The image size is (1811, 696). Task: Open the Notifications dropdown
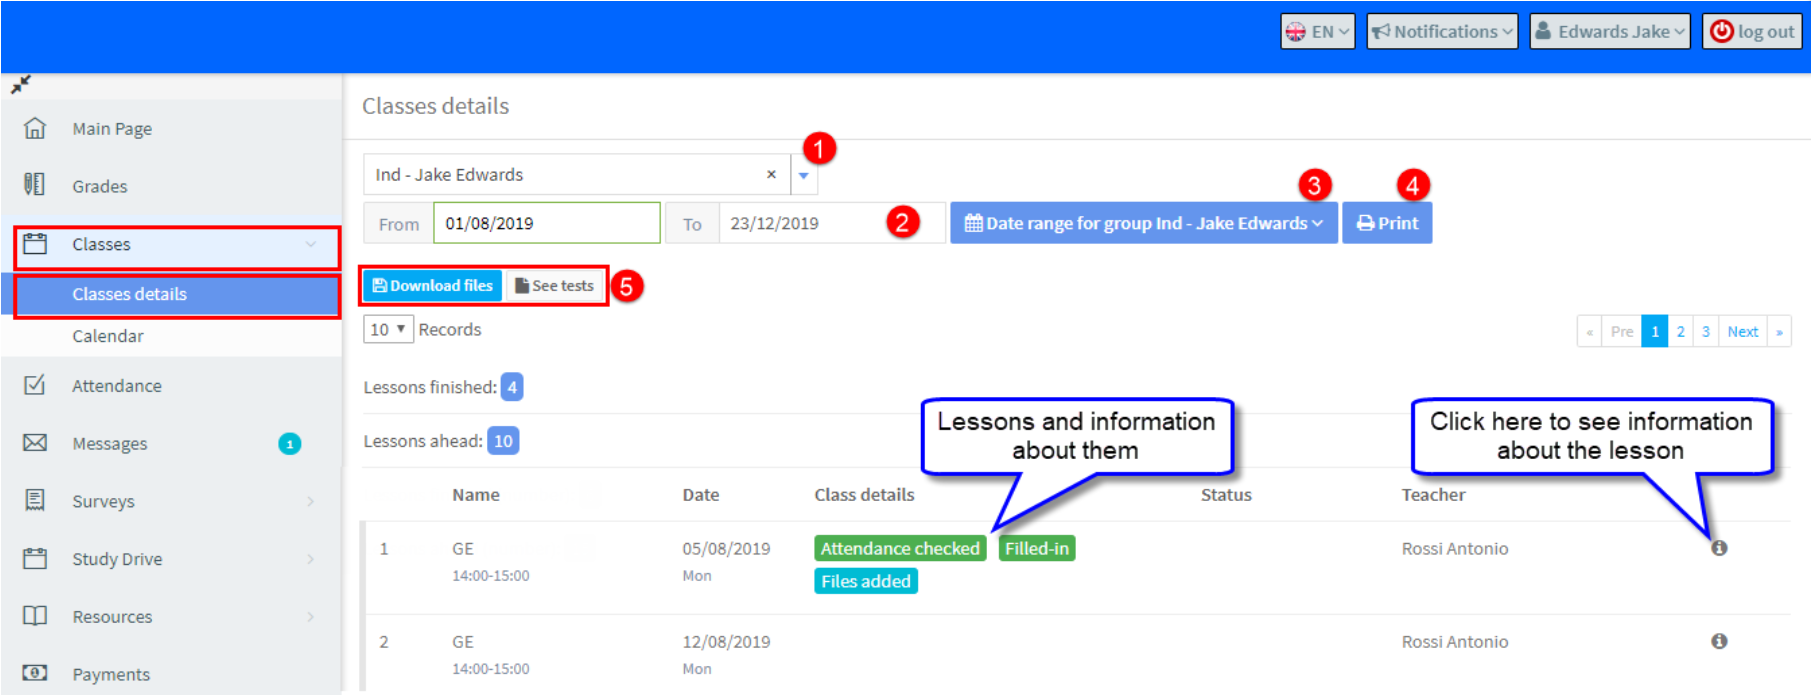(x=1441, y=32)
